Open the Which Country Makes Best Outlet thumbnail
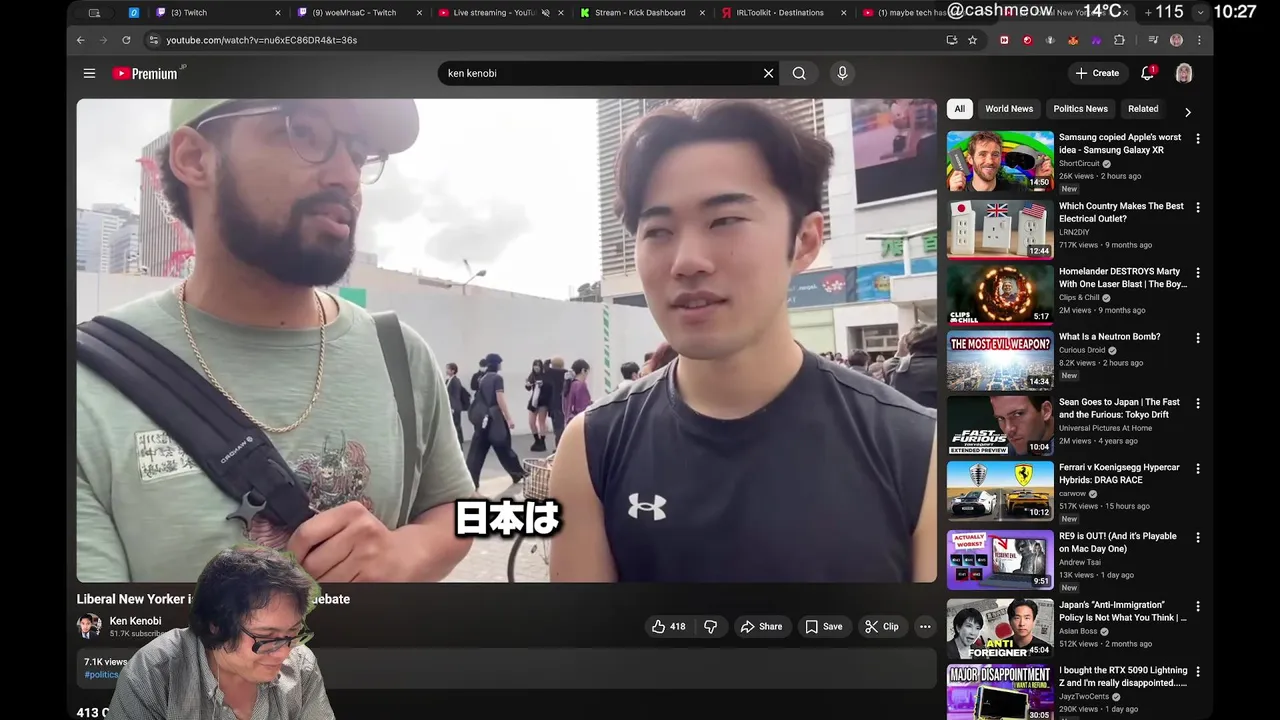 (1000, 229)
